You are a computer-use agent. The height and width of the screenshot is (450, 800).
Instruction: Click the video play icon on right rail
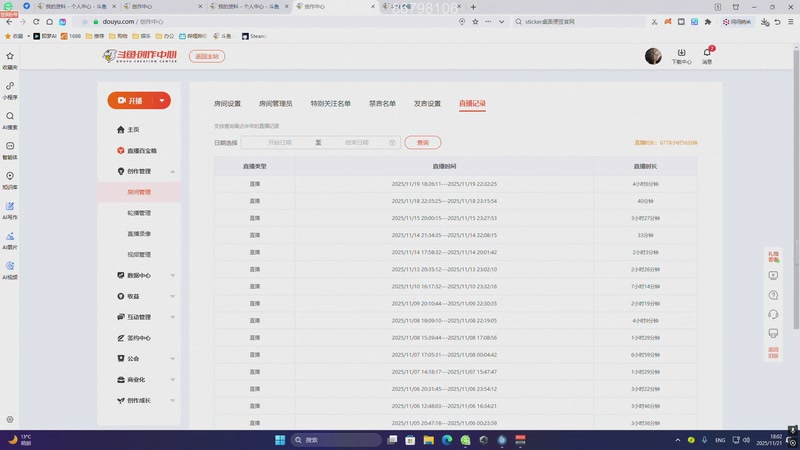click(773, 276)
